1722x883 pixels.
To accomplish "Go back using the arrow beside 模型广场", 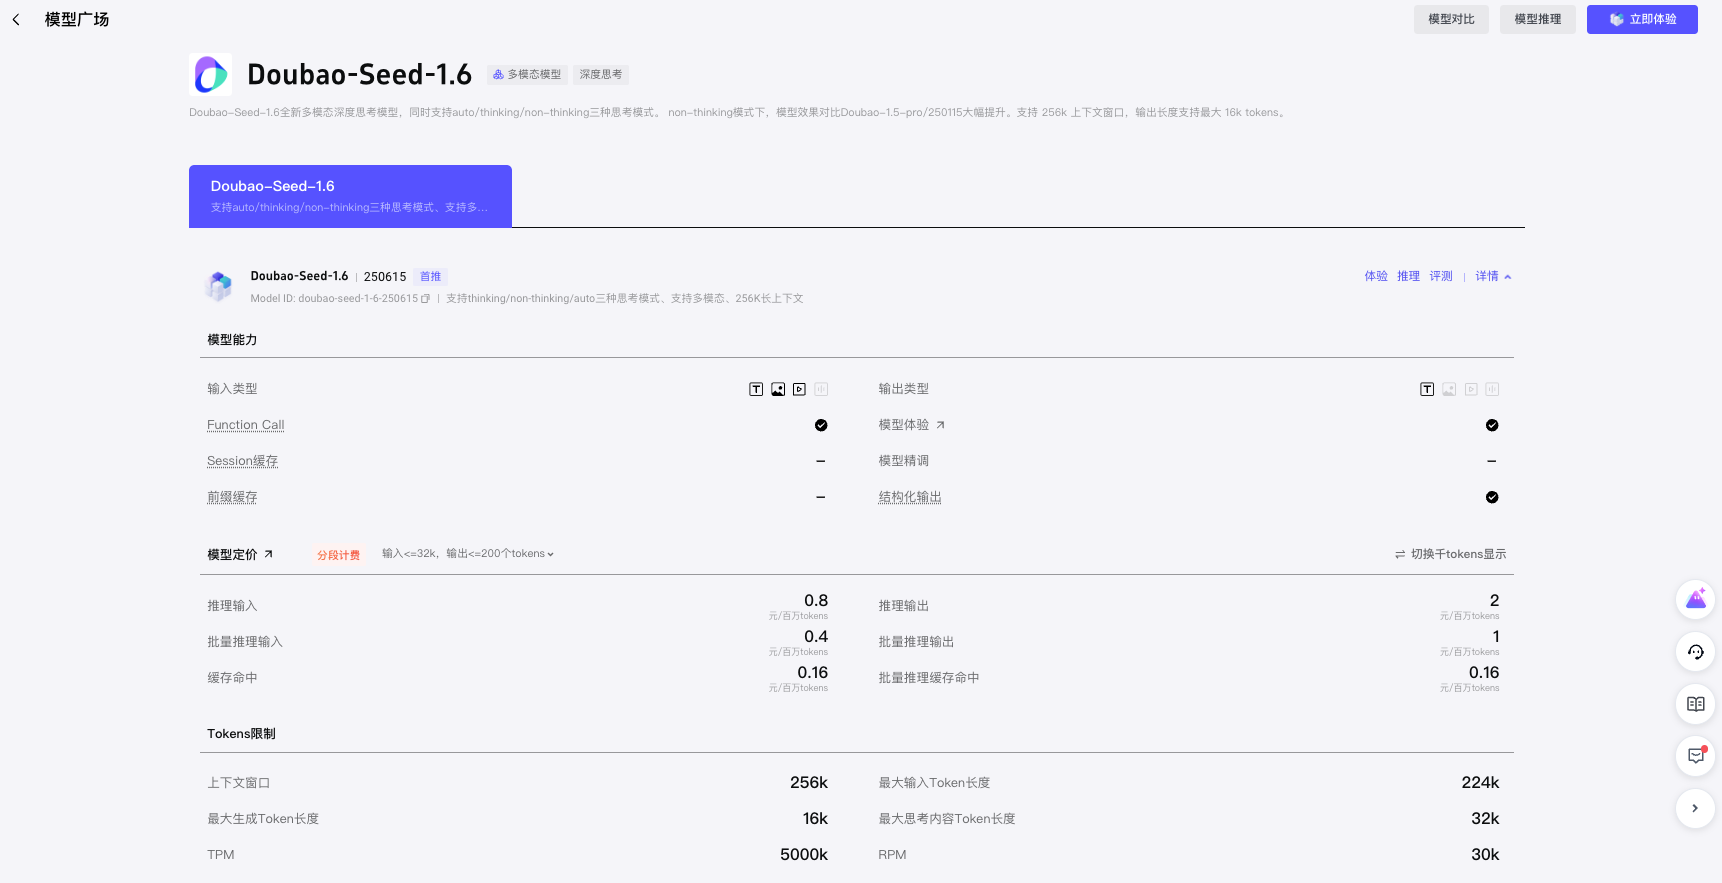I will click(16, 20).
